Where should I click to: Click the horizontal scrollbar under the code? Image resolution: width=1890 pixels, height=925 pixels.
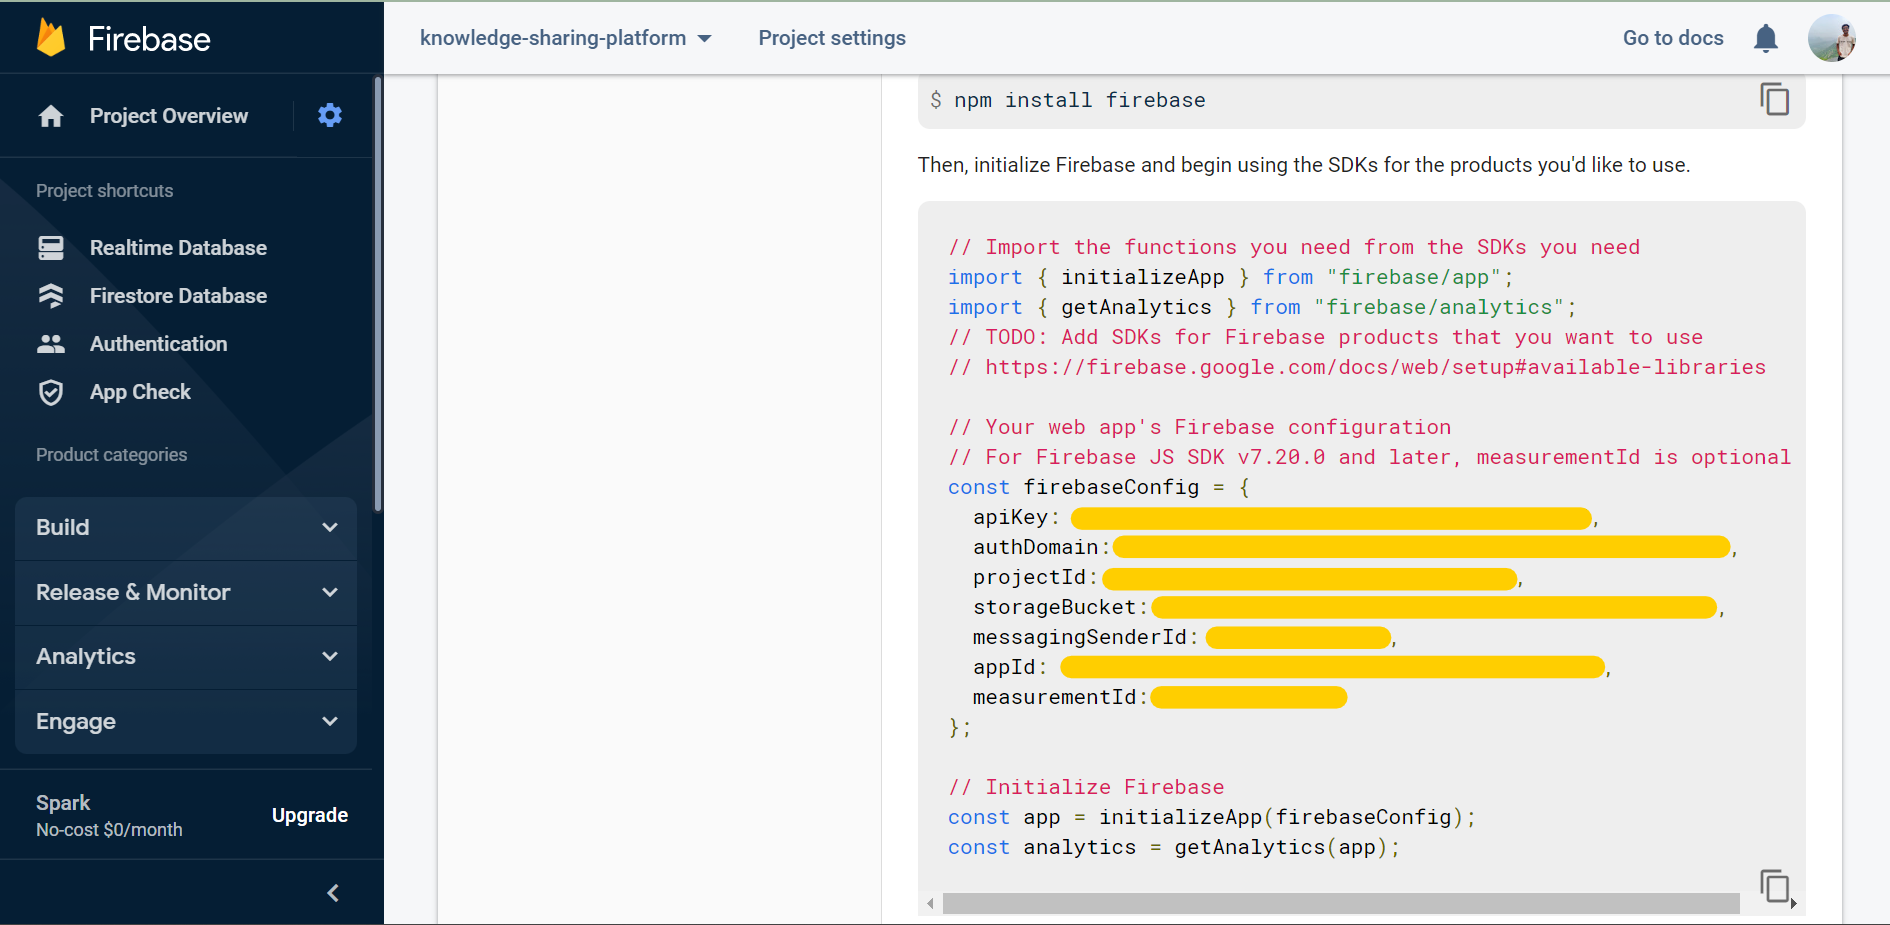tap(1340, 903)
